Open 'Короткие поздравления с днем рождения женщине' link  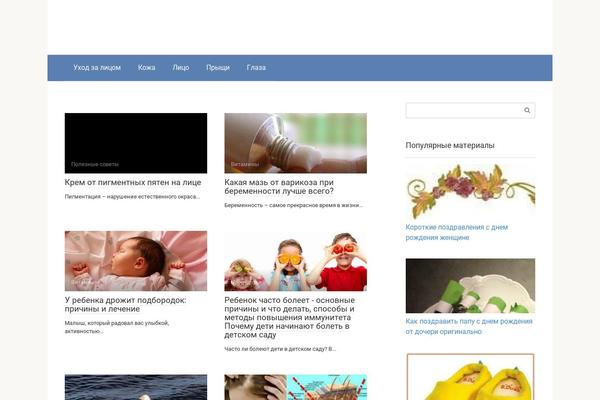click(x=457, y=232)
